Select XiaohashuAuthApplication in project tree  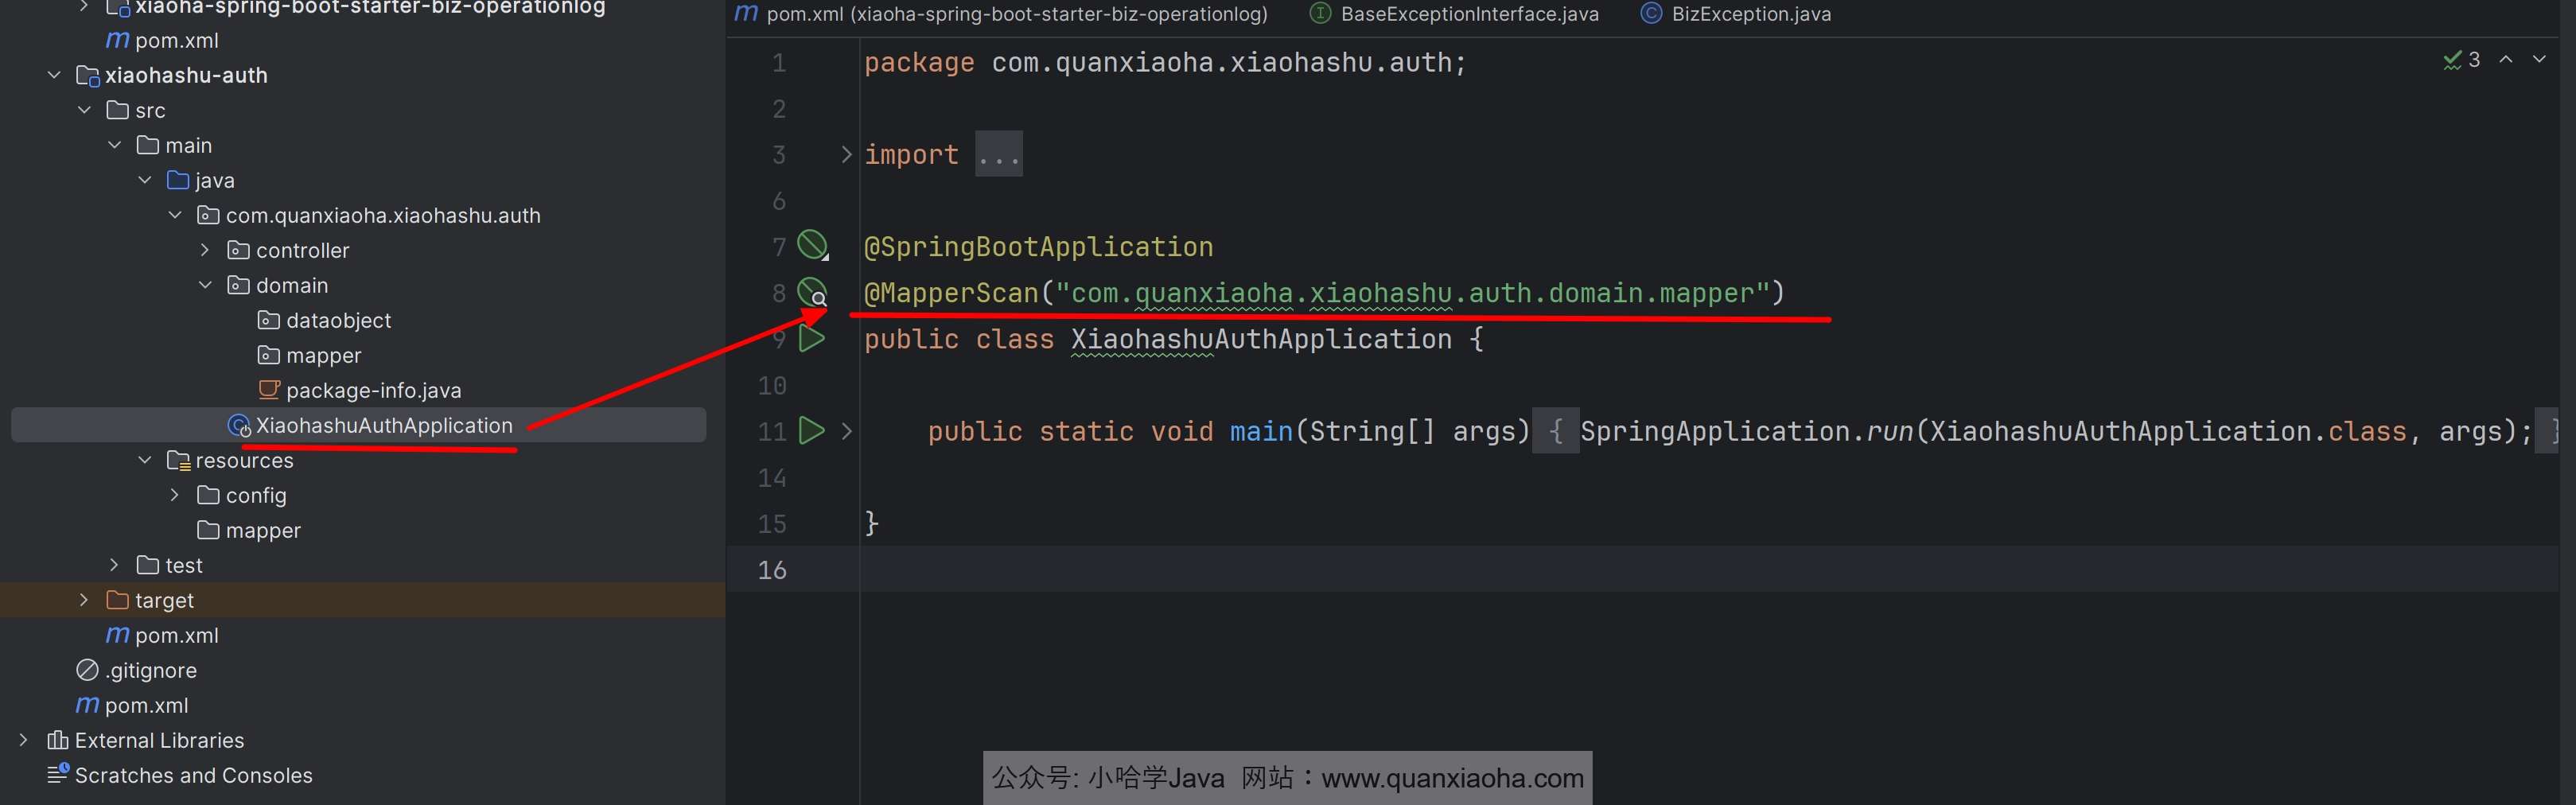point(383,425)
